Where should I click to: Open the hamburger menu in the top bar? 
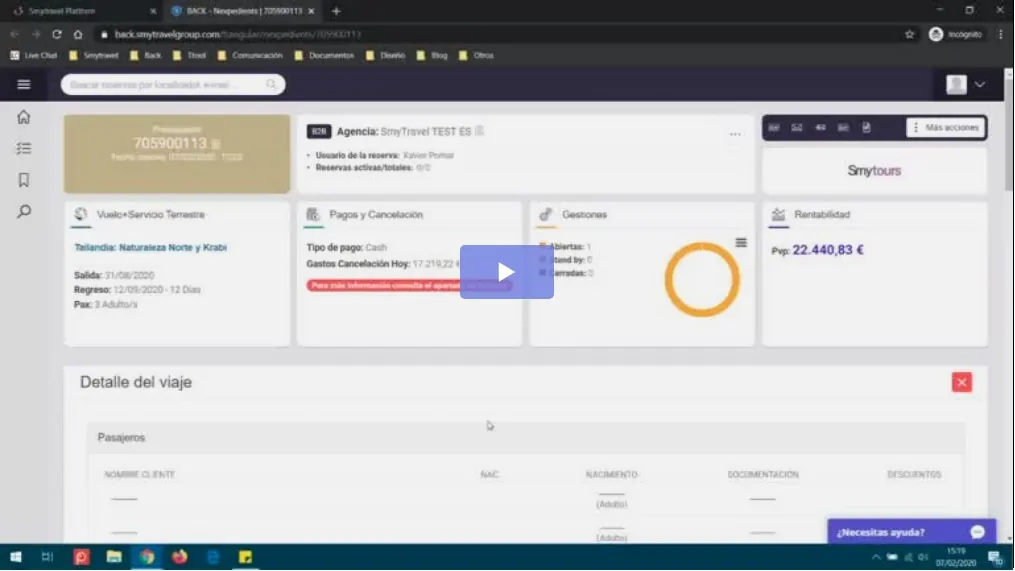(x=24, y=85)
